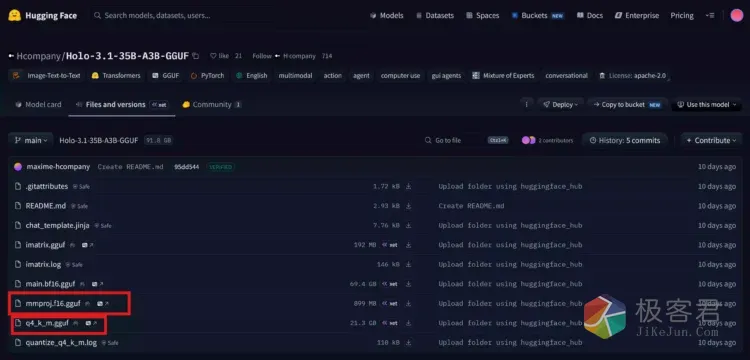Viewport: 750px width, 360px height.
Task: Click the Safe badge beside quantize_q4_k_m.log
Action: pyautogui.click(x=110, y=343)
